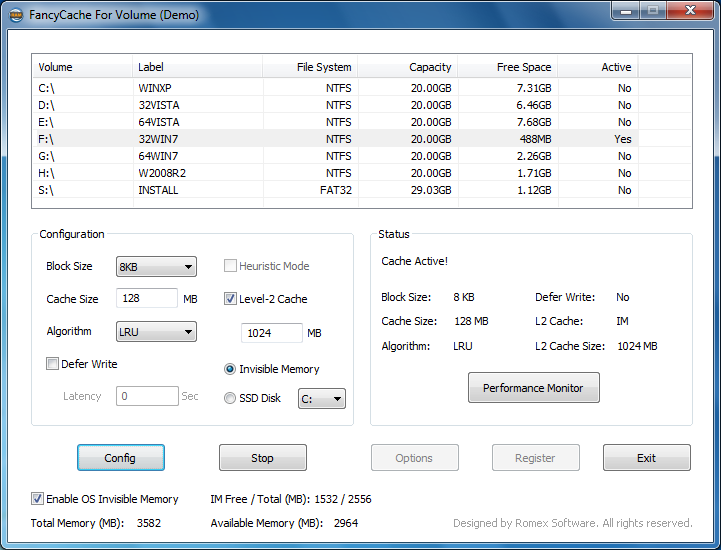Viewport: 721px width, 550px height.
Task: Expand the Algorithm LRU dropdown
Action: [156, 332]
